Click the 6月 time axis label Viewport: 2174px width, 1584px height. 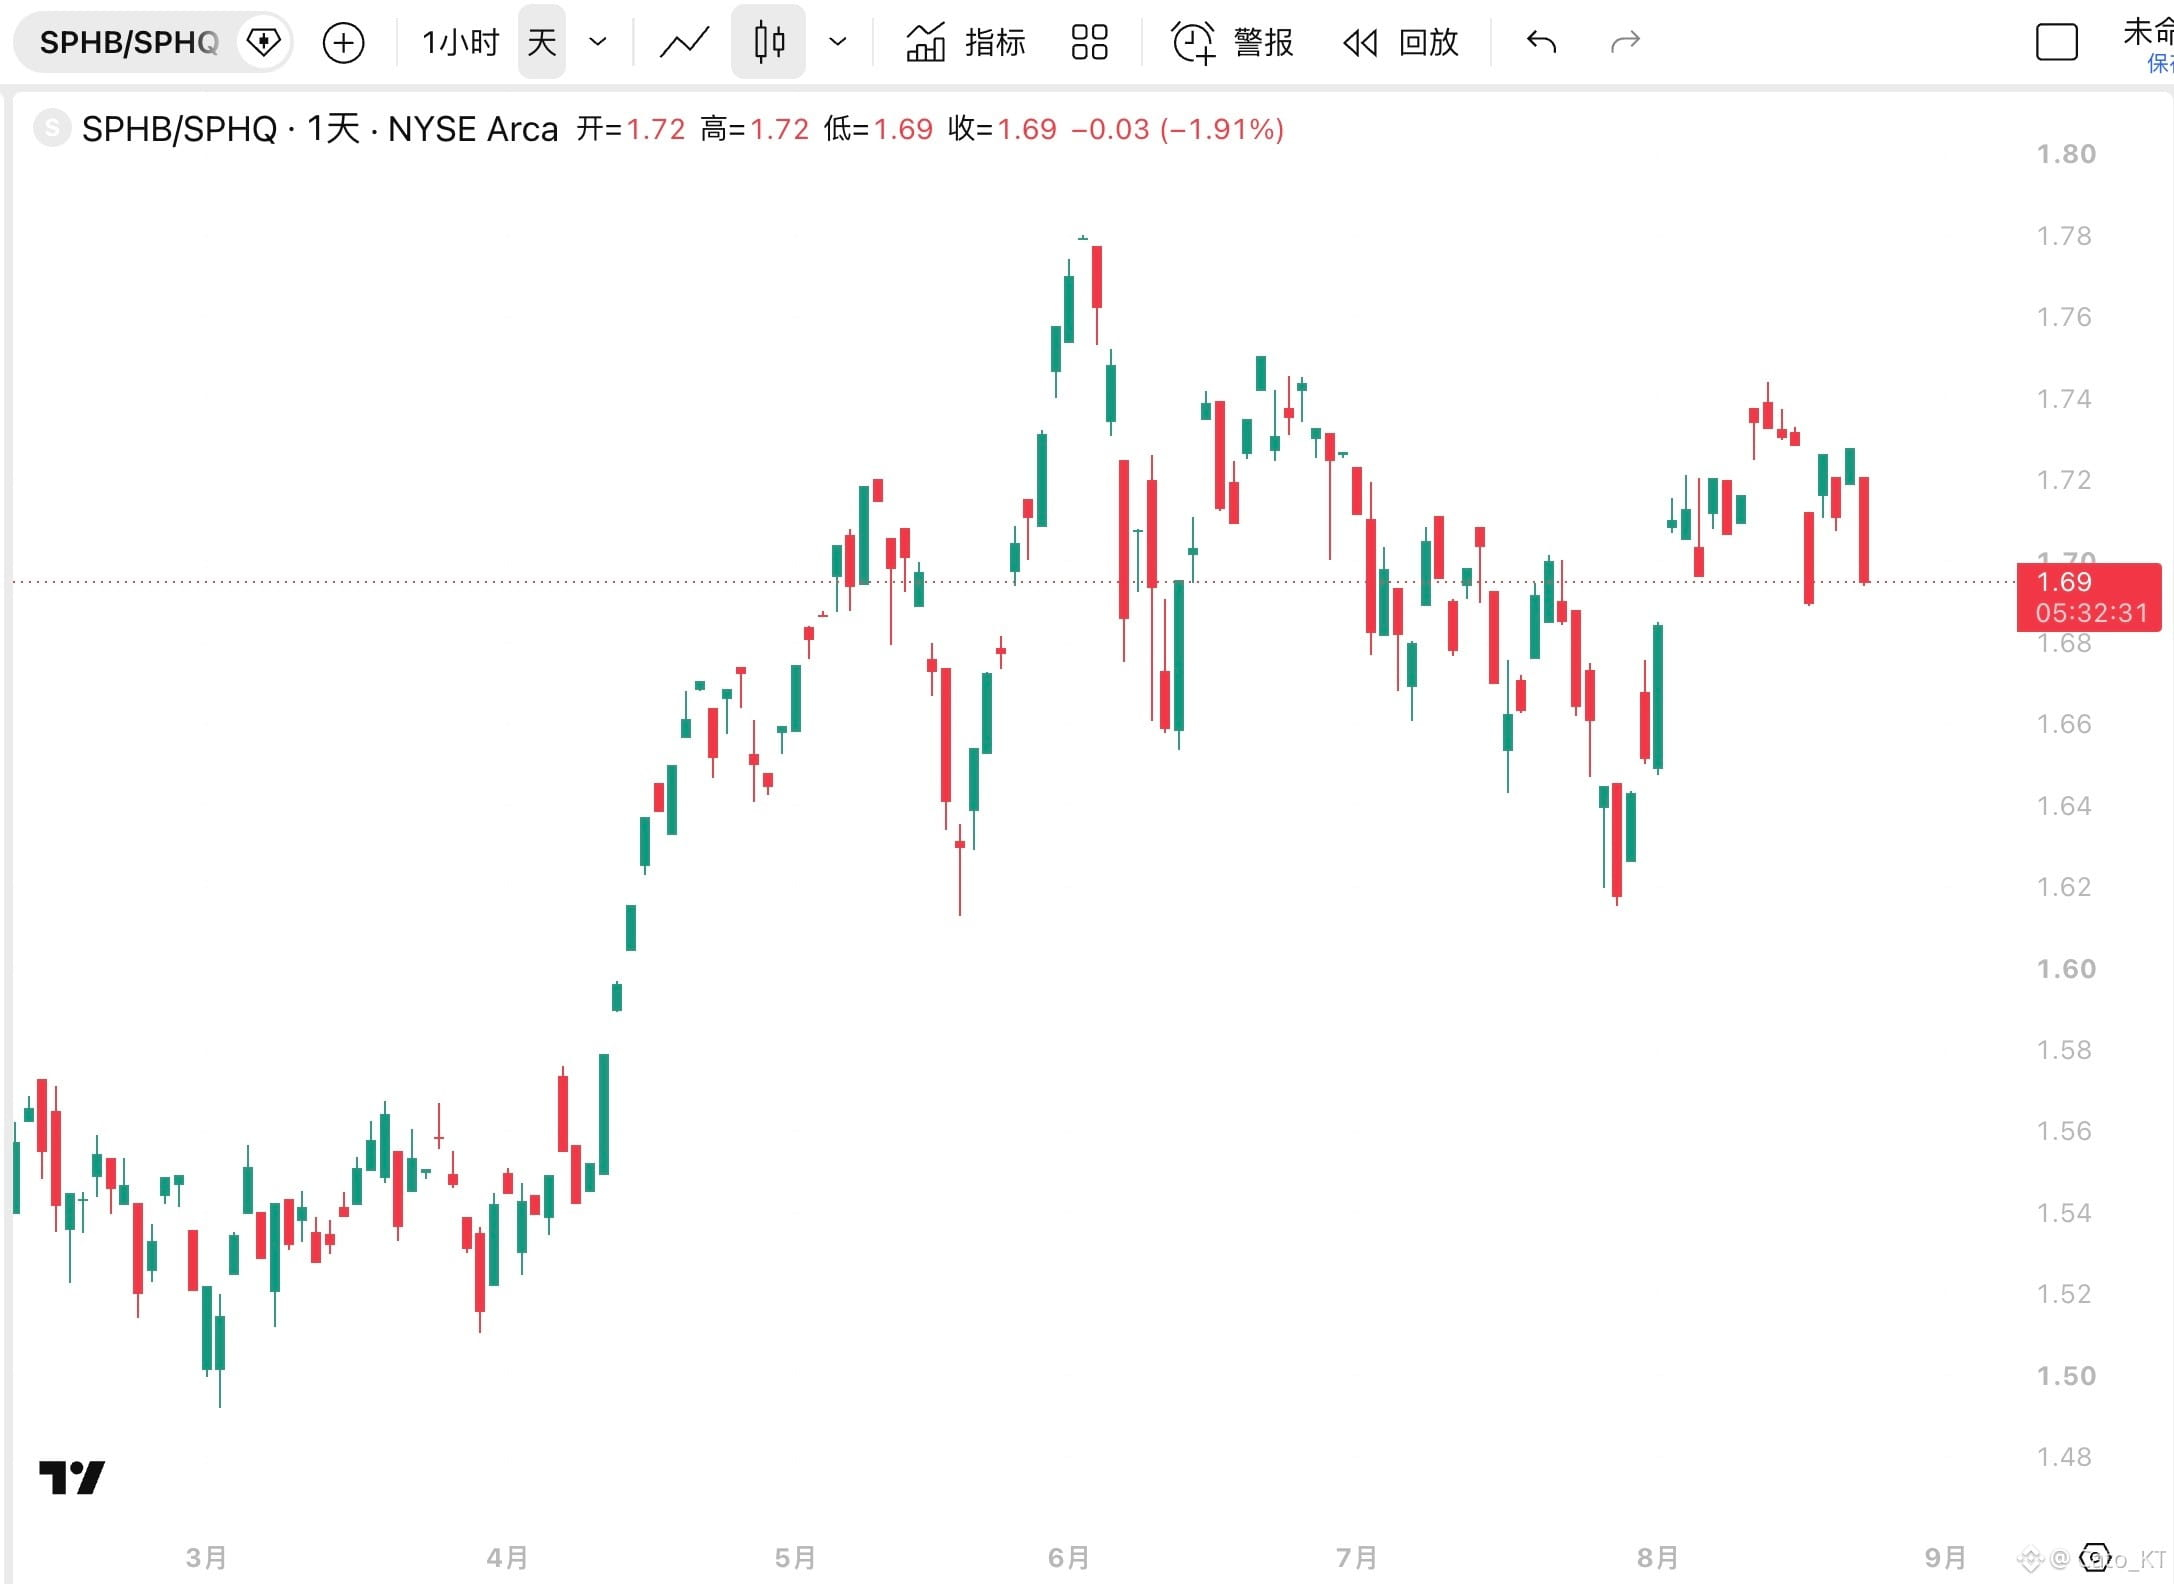click(1069, 1558)
